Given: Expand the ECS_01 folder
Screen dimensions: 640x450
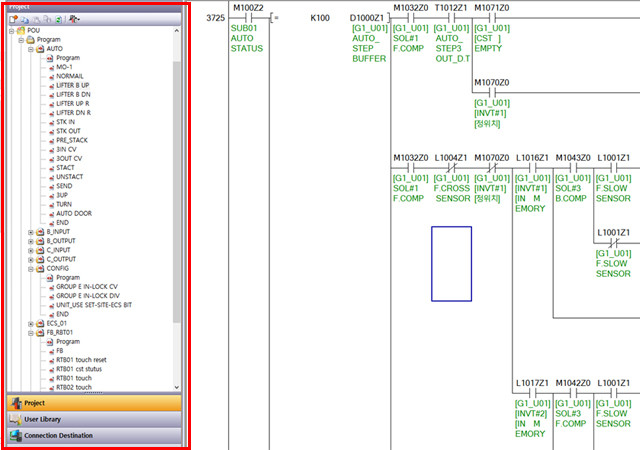Looking at the screenshot, I should [31, 323].
